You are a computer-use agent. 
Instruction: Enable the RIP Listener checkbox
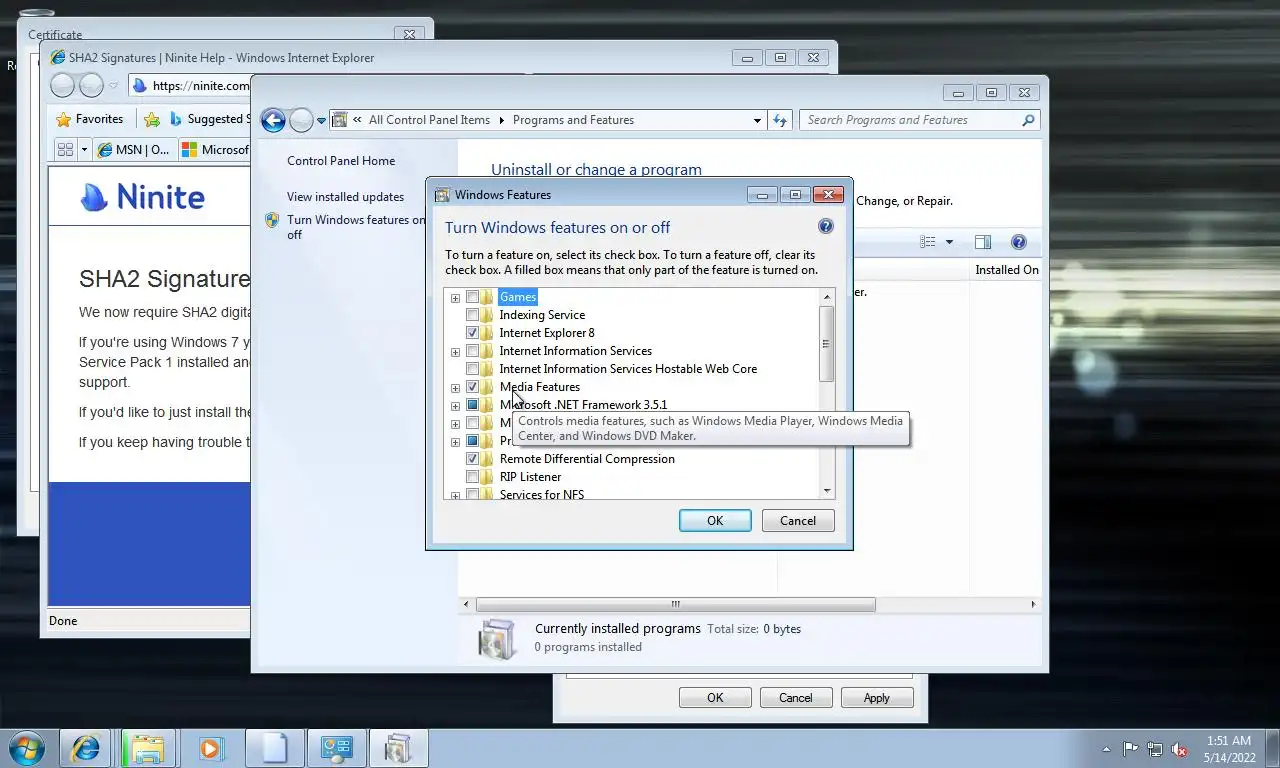(x=472, y=477)
